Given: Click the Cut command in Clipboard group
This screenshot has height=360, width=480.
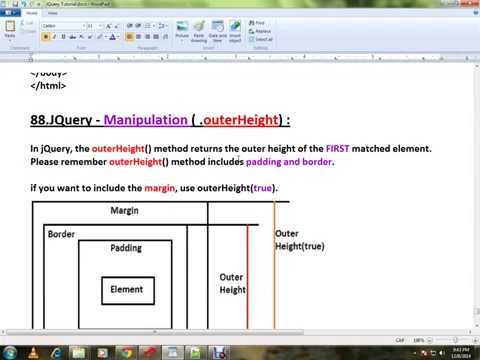Looking at the screenshot, I should pyautogui.click(x=26, y=23).
